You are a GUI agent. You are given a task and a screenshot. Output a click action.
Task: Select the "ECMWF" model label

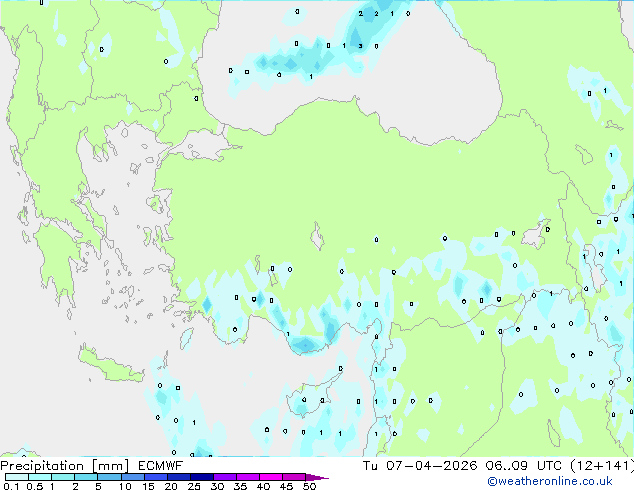click(161, 466)
